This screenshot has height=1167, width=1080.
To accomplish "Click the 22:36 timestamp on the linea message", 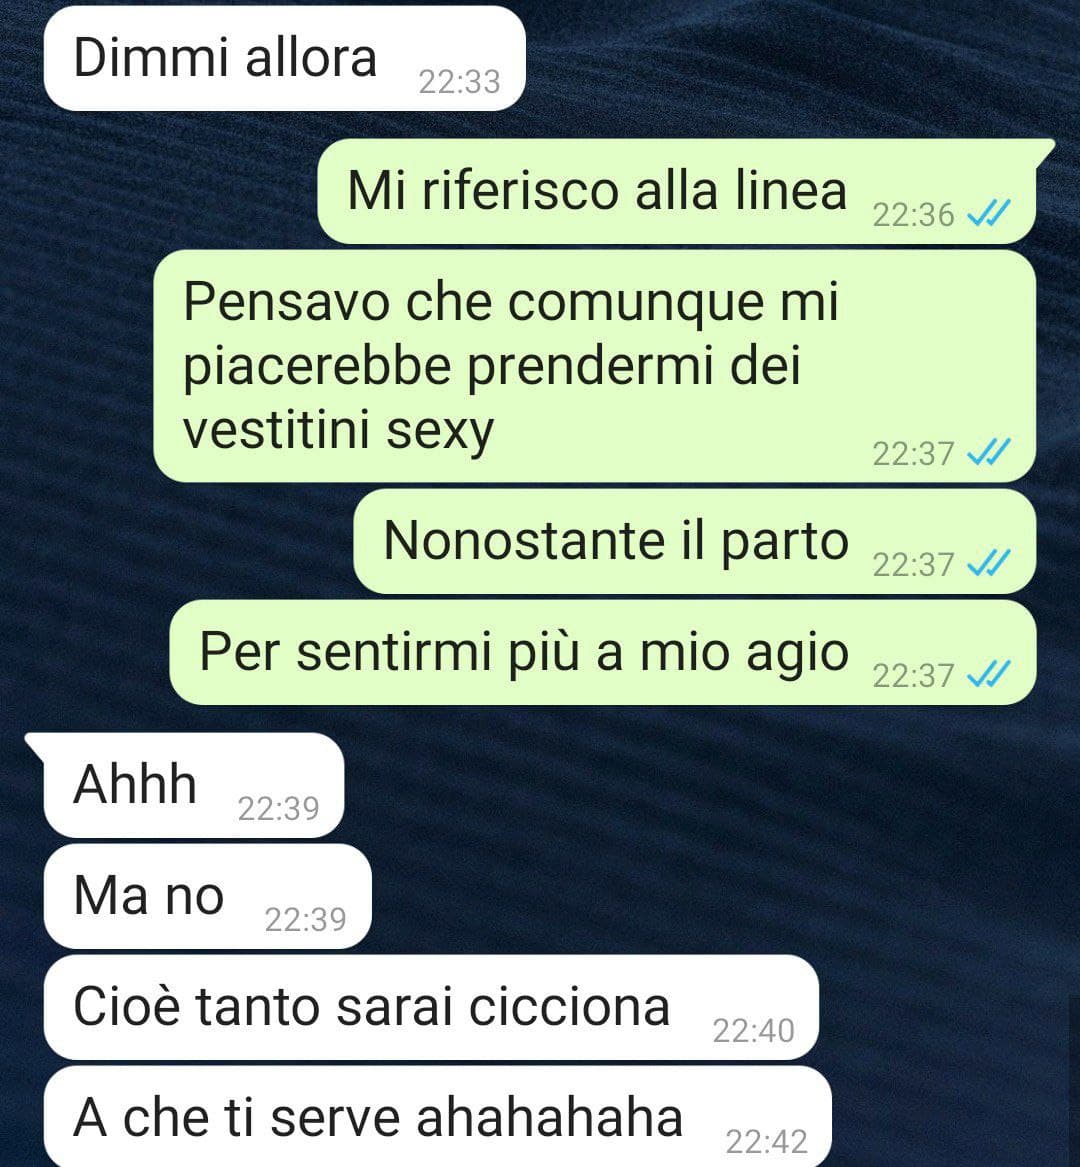I will click(913, 215).
